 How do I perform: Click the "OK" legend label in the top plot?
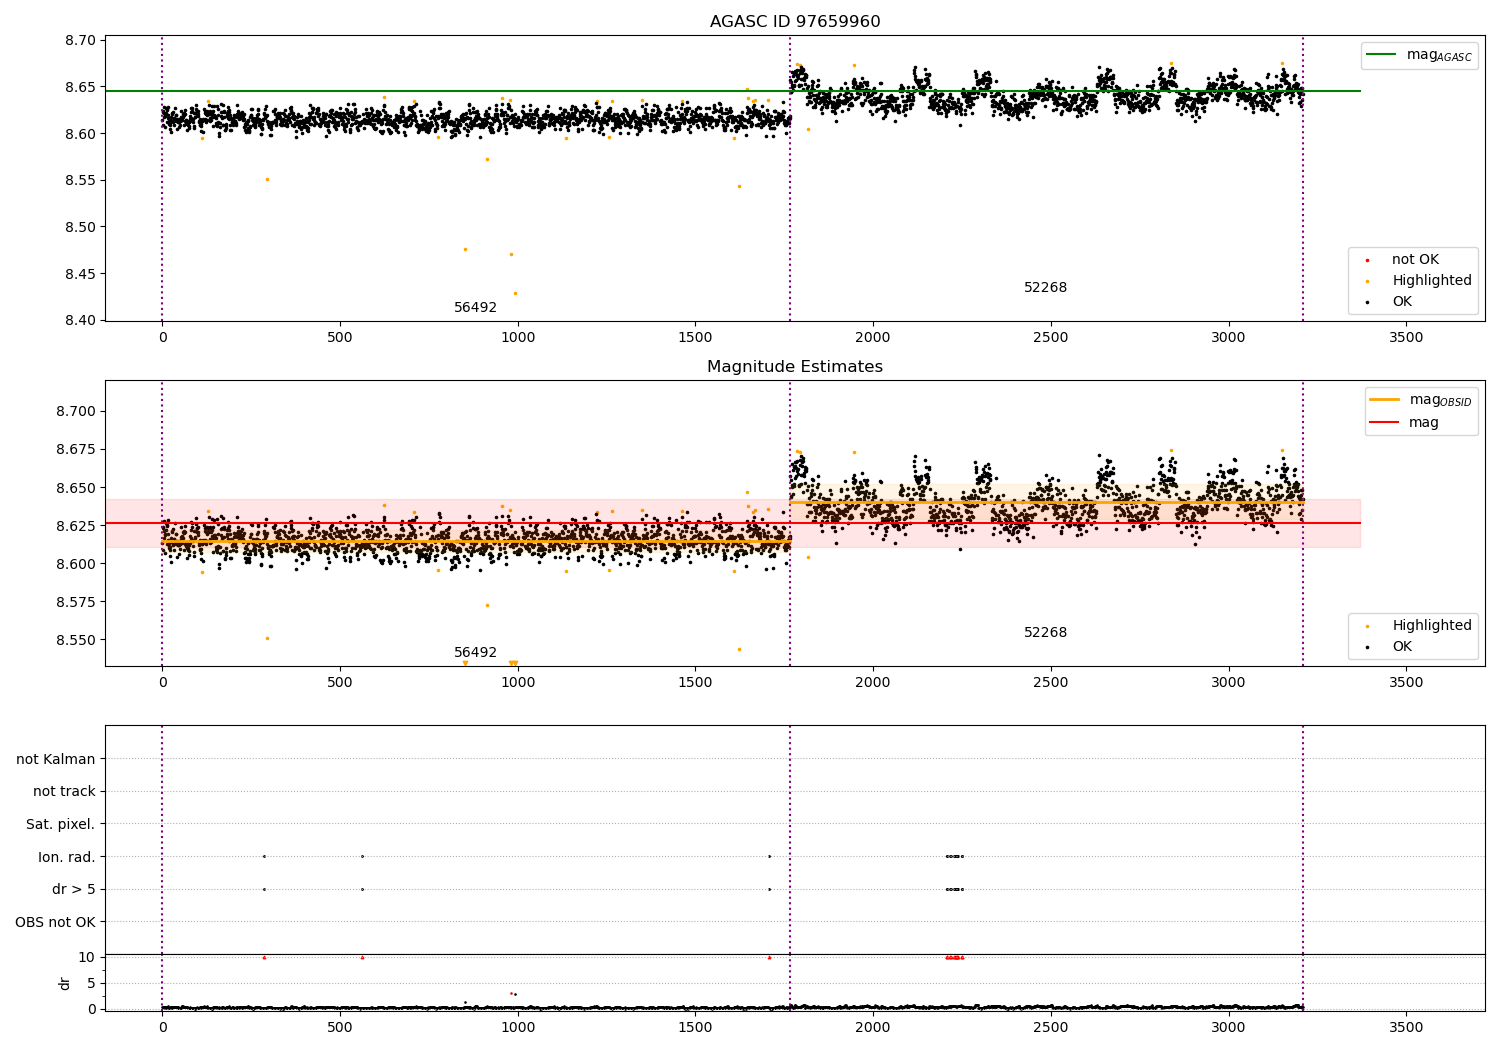coord(1402,302)
